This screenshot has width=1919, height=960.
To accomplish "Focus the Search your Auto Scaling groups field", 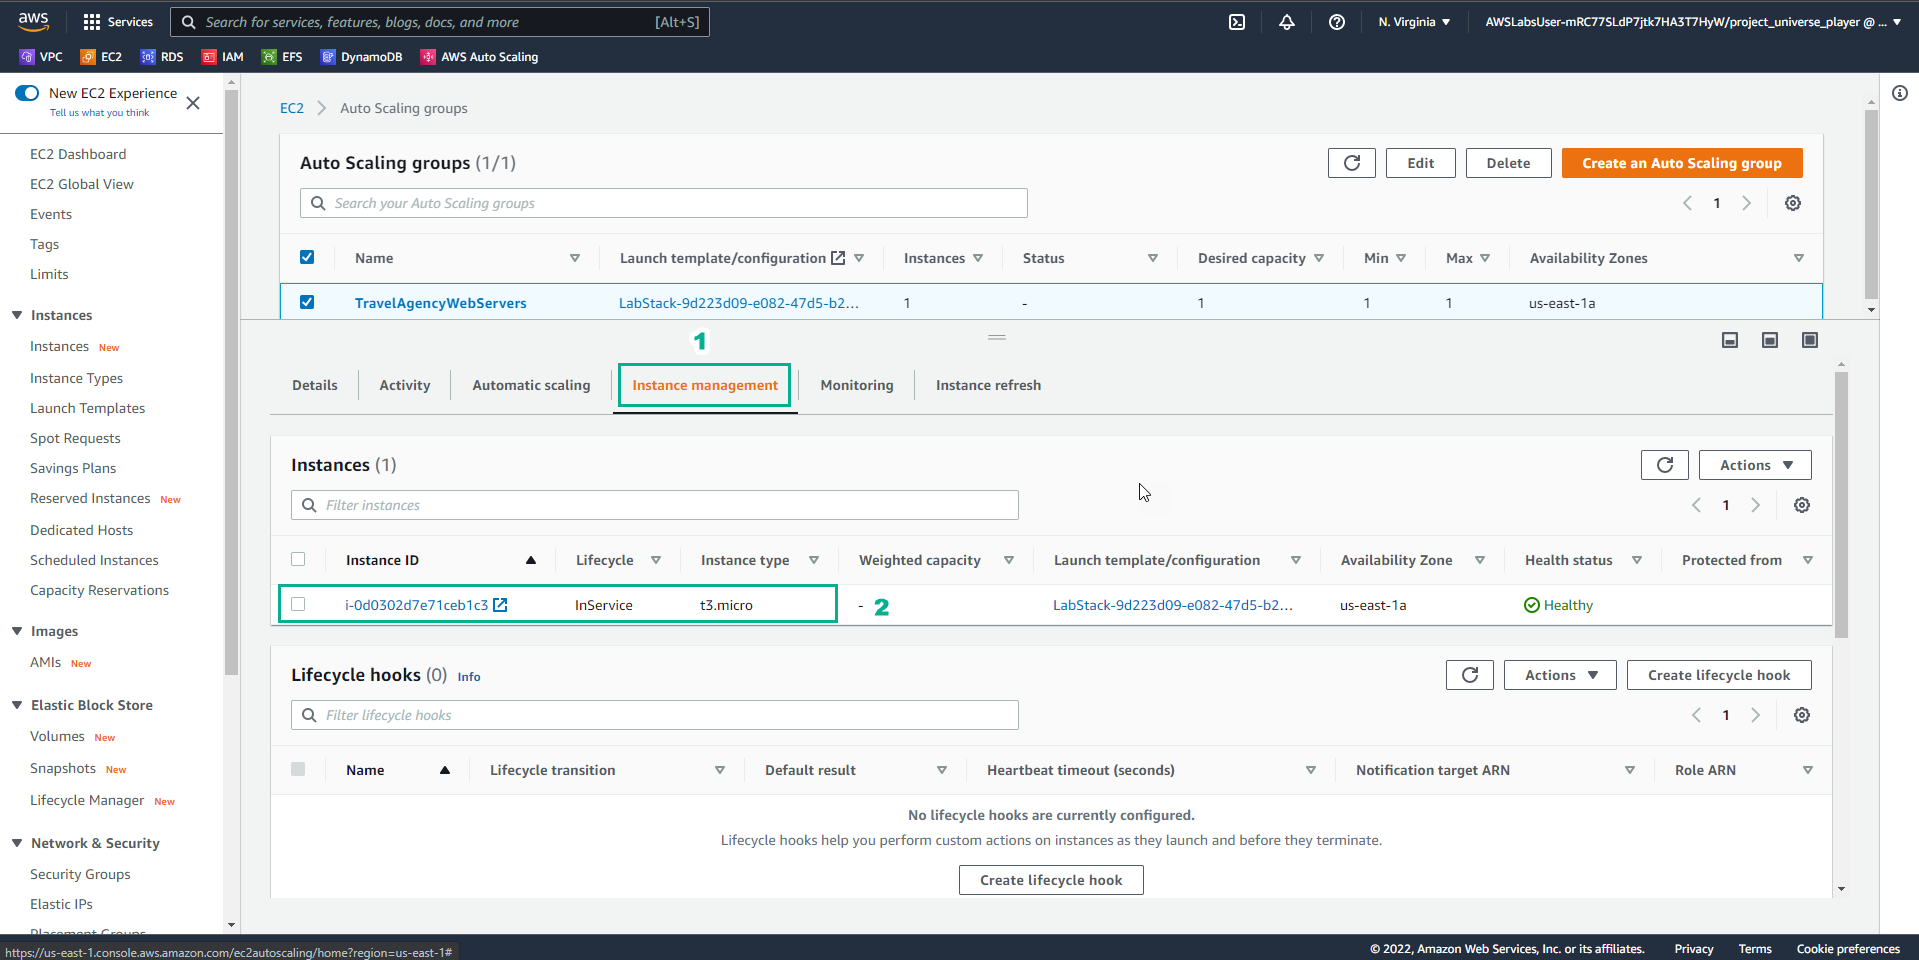I will pyautogui.click(x=664, y=203).
